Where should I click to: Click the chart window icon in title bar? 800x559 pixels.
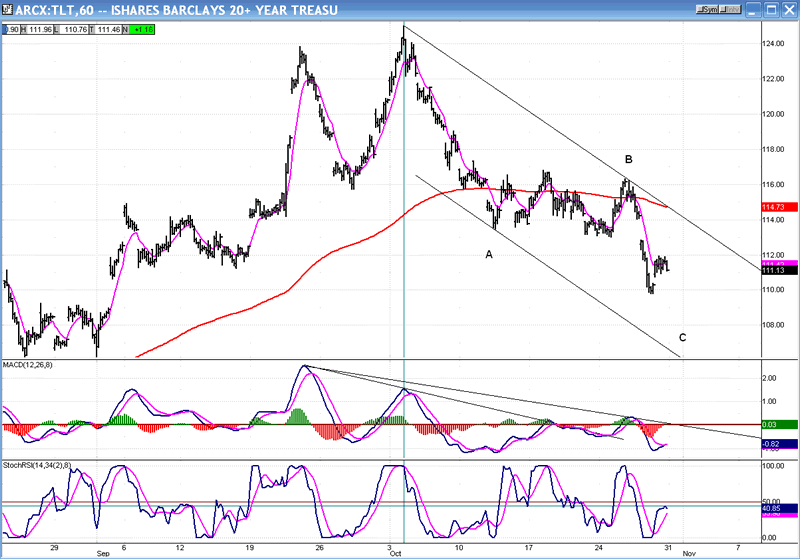click(8, 9)
